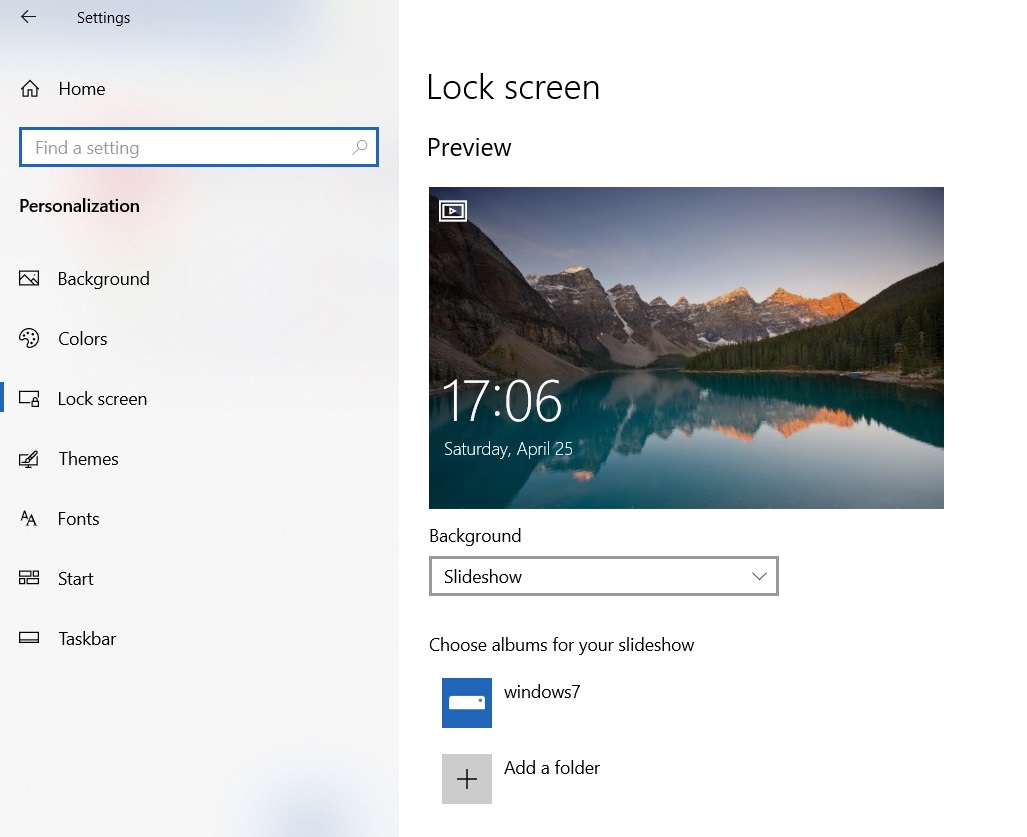The width and height of the screenshot is (1027, 837).
Task: Click the Background label above dropdown
Action: pyautogui.click(x=475, y=536)
